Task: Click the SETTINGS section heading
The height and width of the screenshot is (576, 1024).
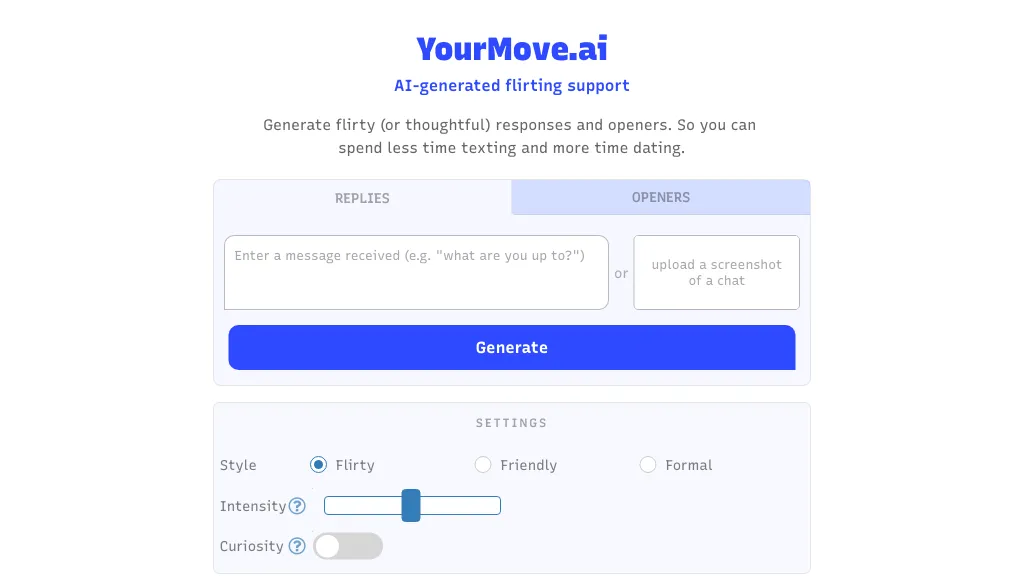Action: (x=512, y=423)
